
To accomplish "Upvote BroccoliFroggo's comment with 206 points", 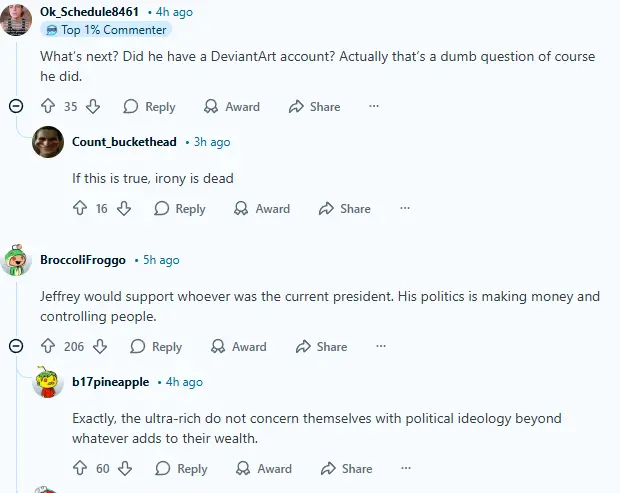I will [x=47, y=346].
